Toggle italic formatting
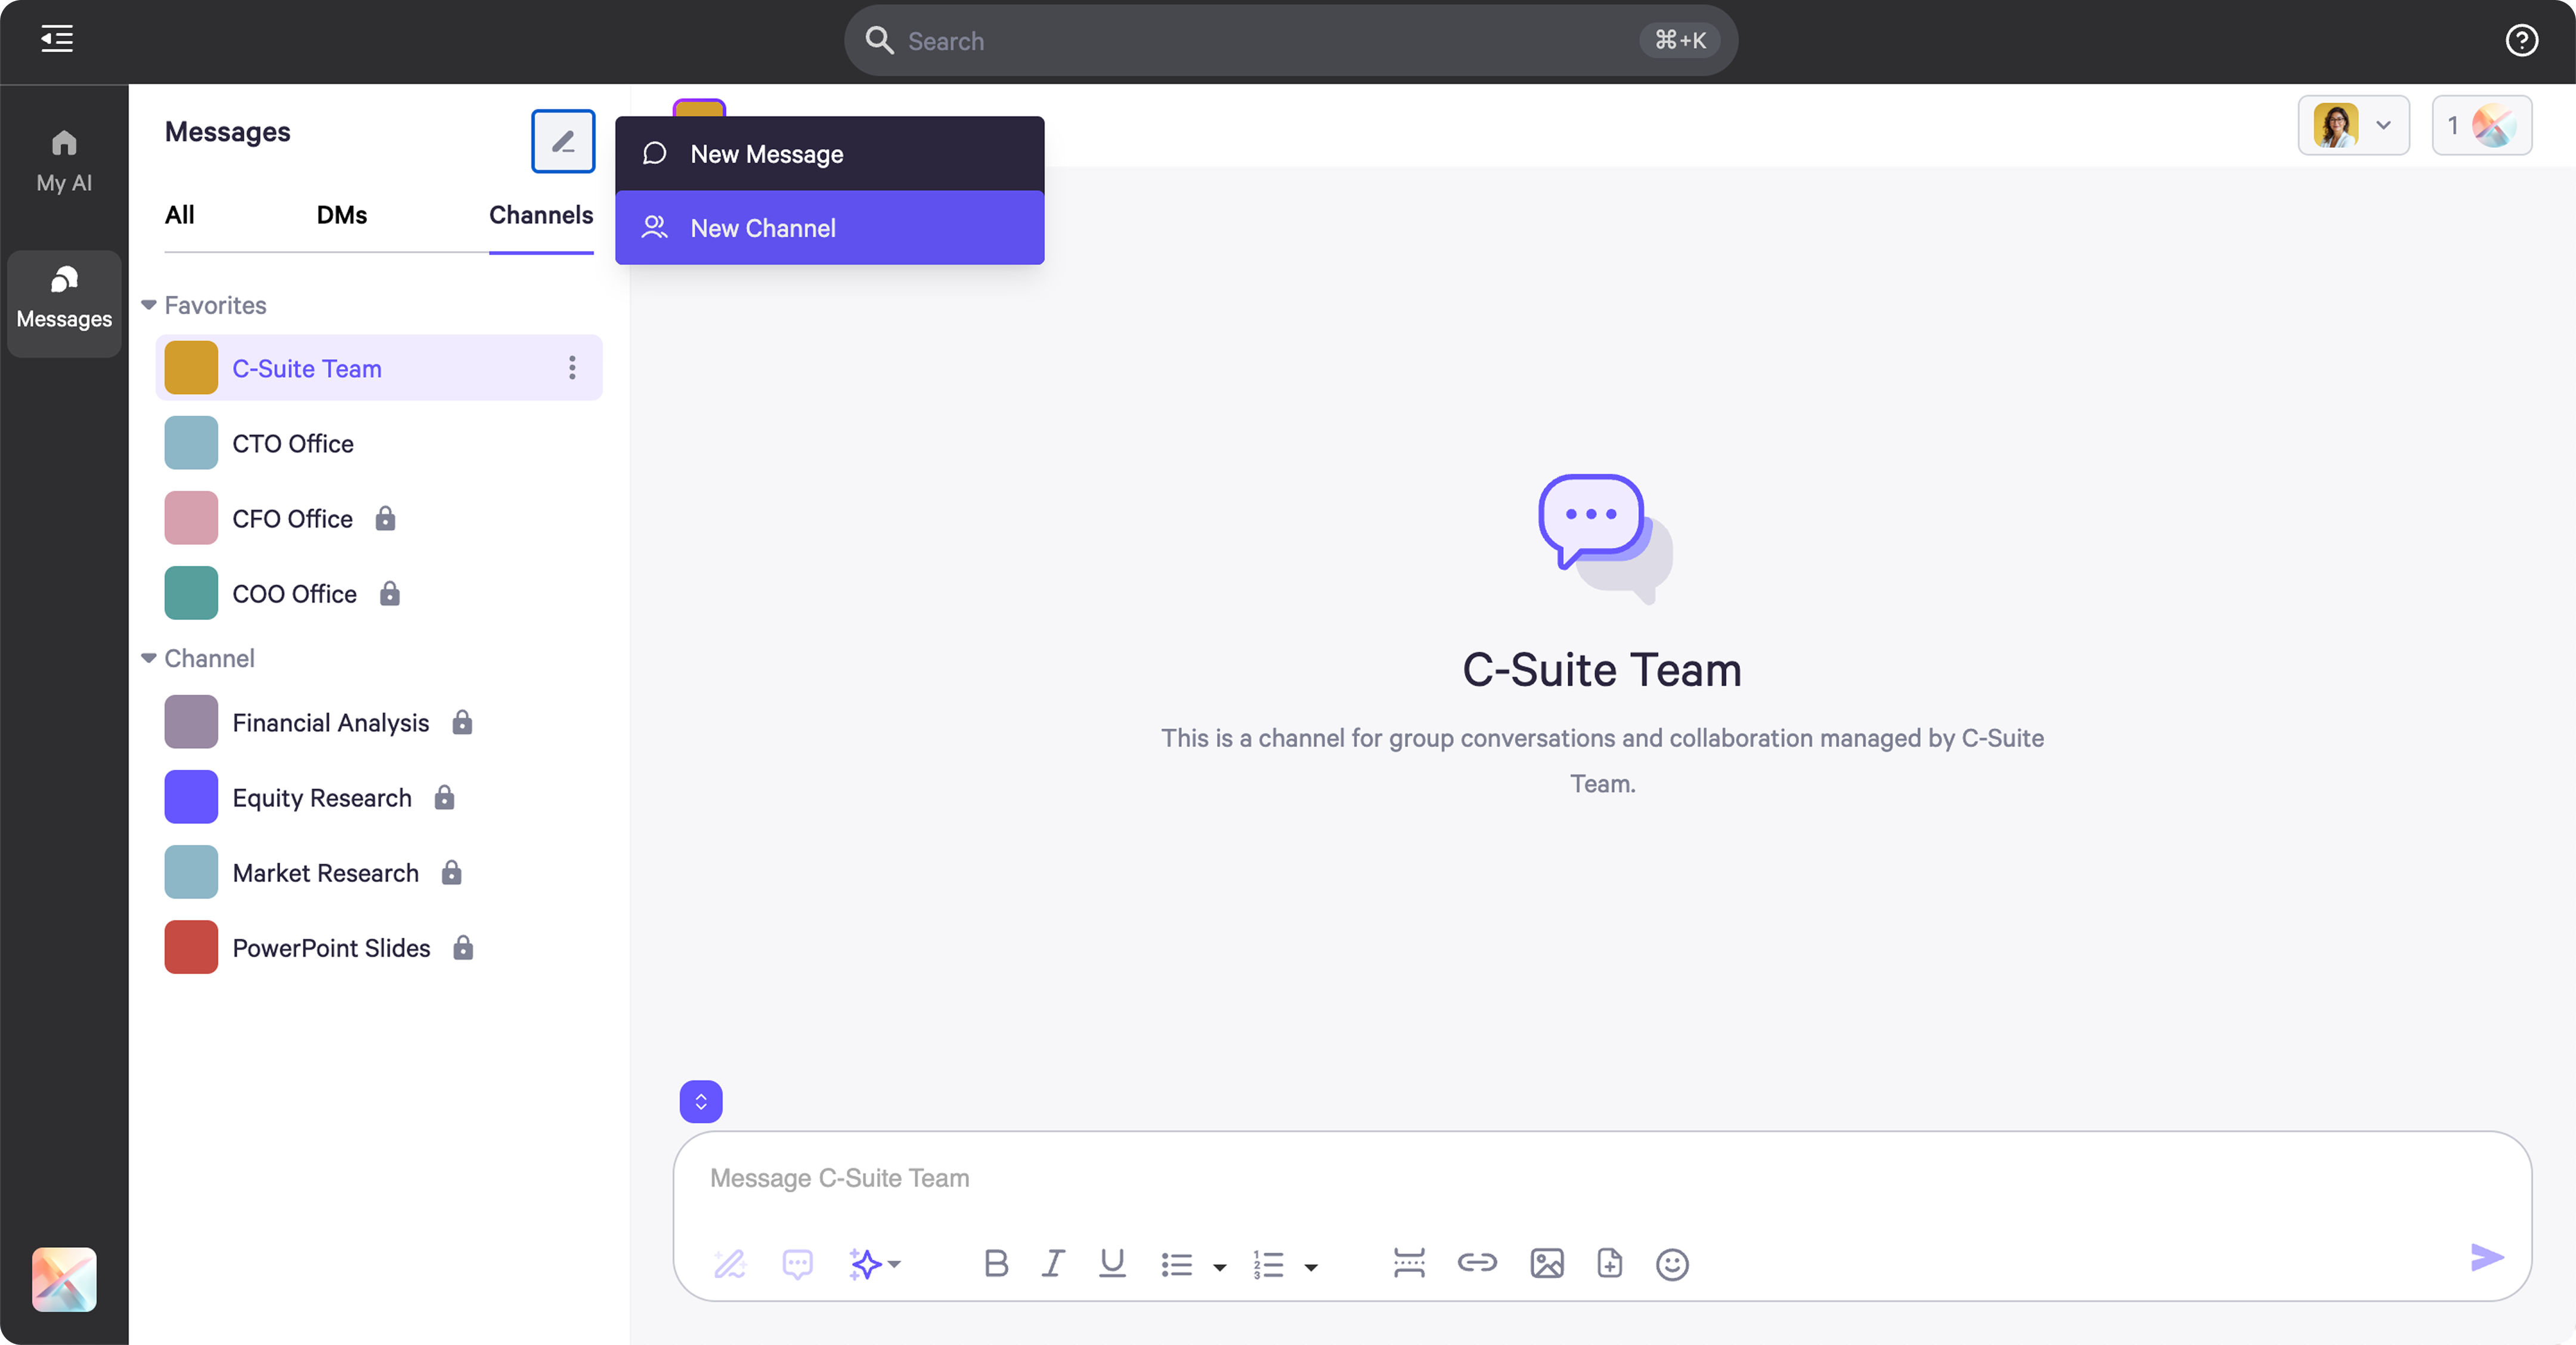The width and height of the screenshot is (2576, 1345). (x=1053, y=1263)
